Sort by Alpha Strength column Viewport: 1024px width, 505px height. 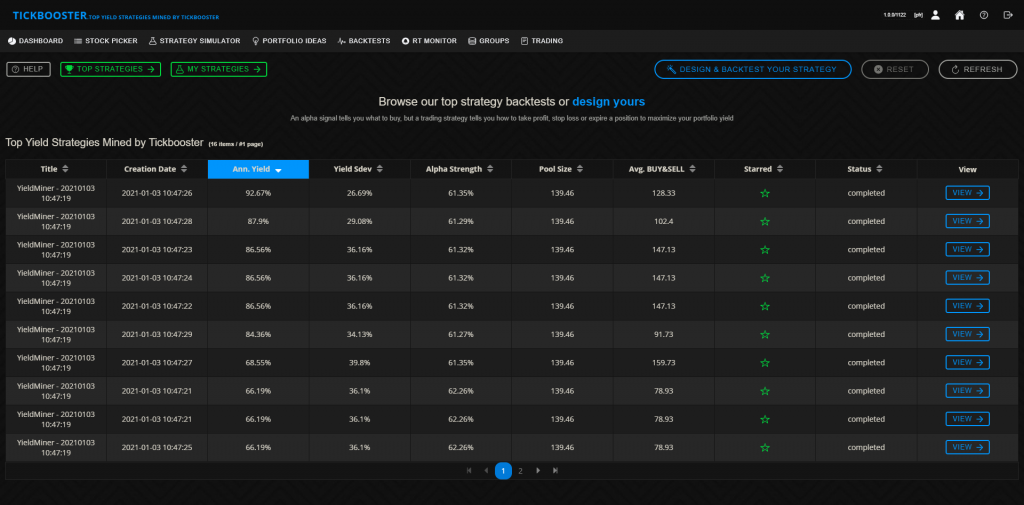coord(461,169)
